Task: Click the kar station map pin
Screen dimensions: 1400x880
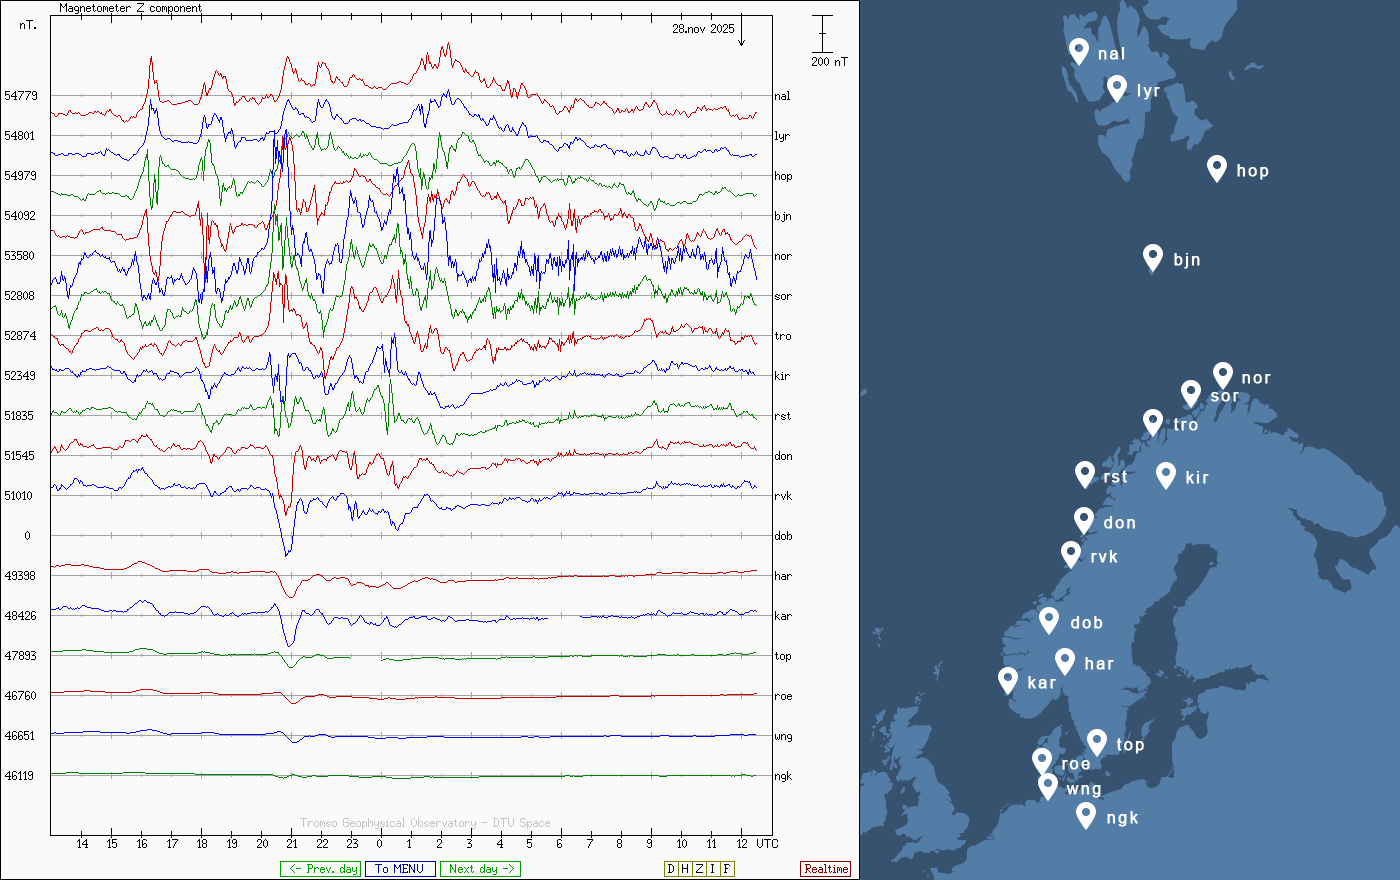Action: click(x=1008, y=680)
